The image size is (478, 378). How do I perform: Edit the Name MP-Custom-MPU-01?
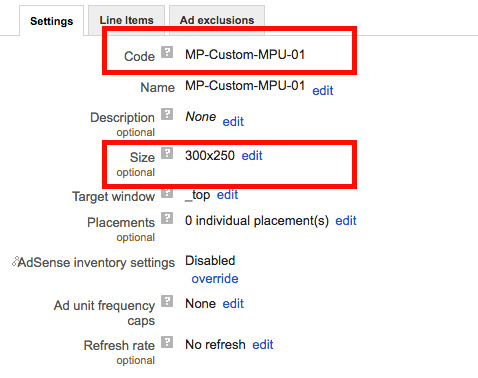tap(323, 90)
